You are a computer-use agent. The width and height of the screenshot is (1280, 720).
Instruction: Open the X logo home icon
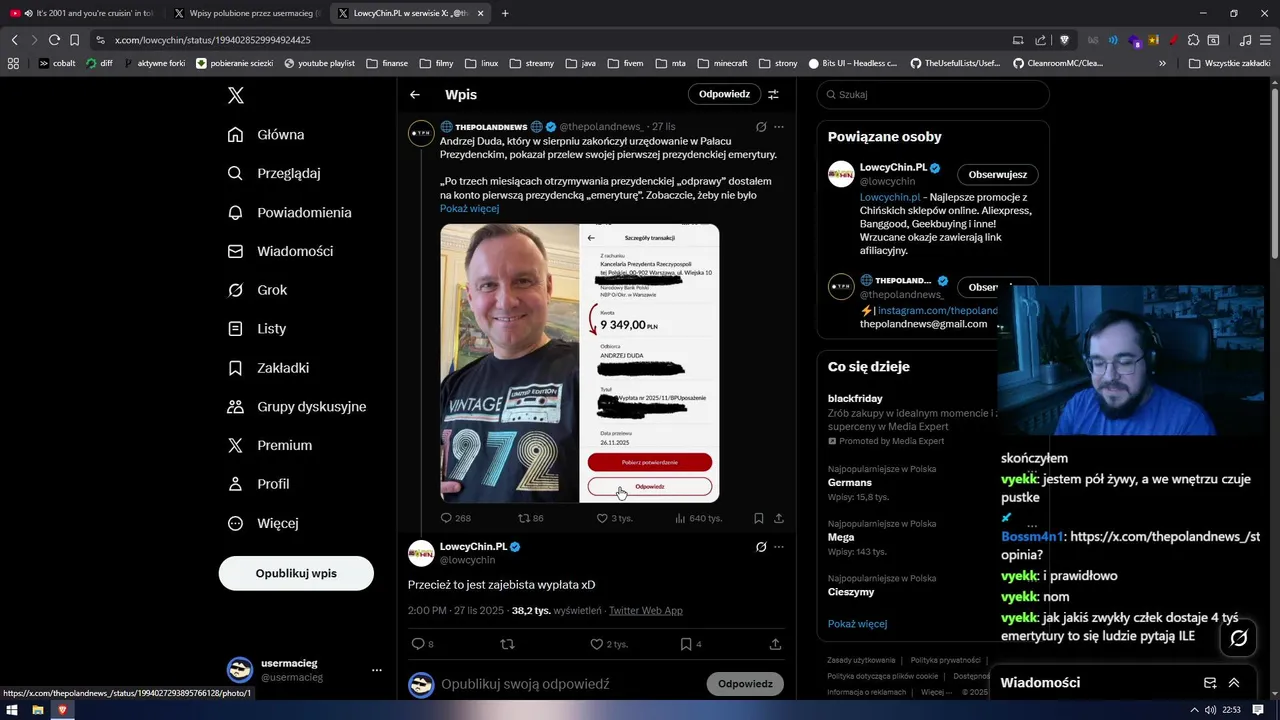click(236, 95)
